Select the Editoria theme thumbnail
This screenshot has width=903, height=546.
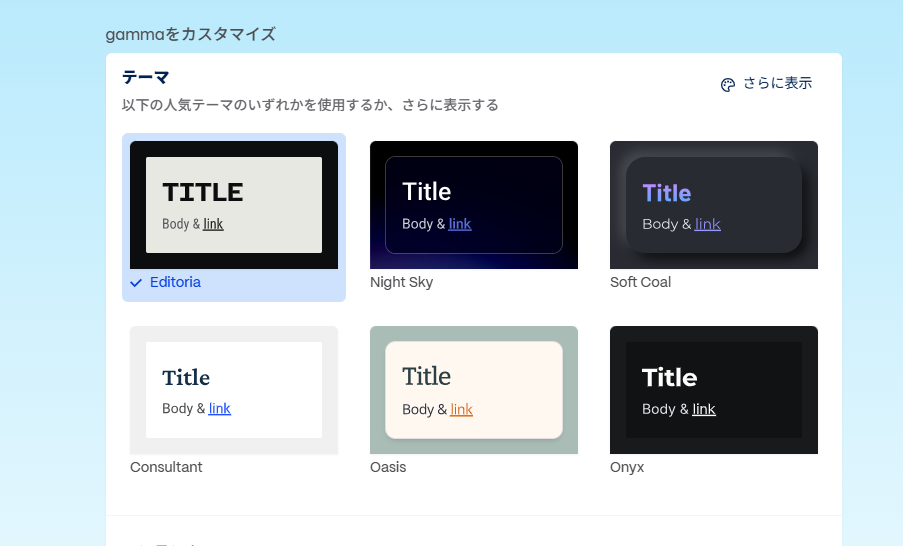click(234, 205)
